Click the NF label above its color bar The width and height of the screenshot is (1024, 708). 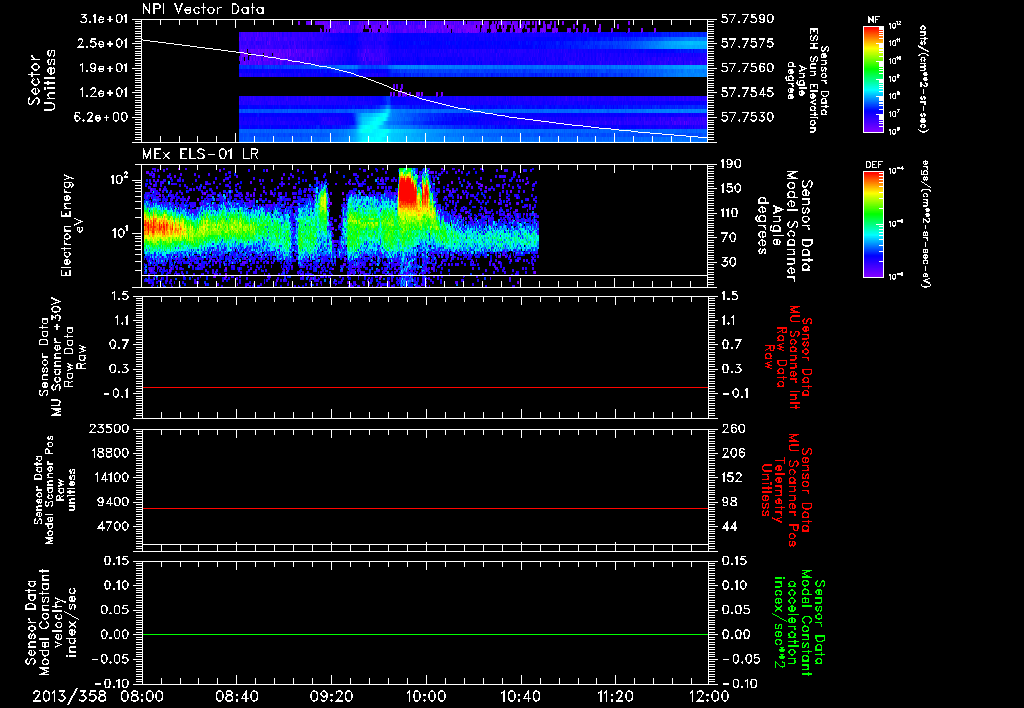[x=873, y=20]
